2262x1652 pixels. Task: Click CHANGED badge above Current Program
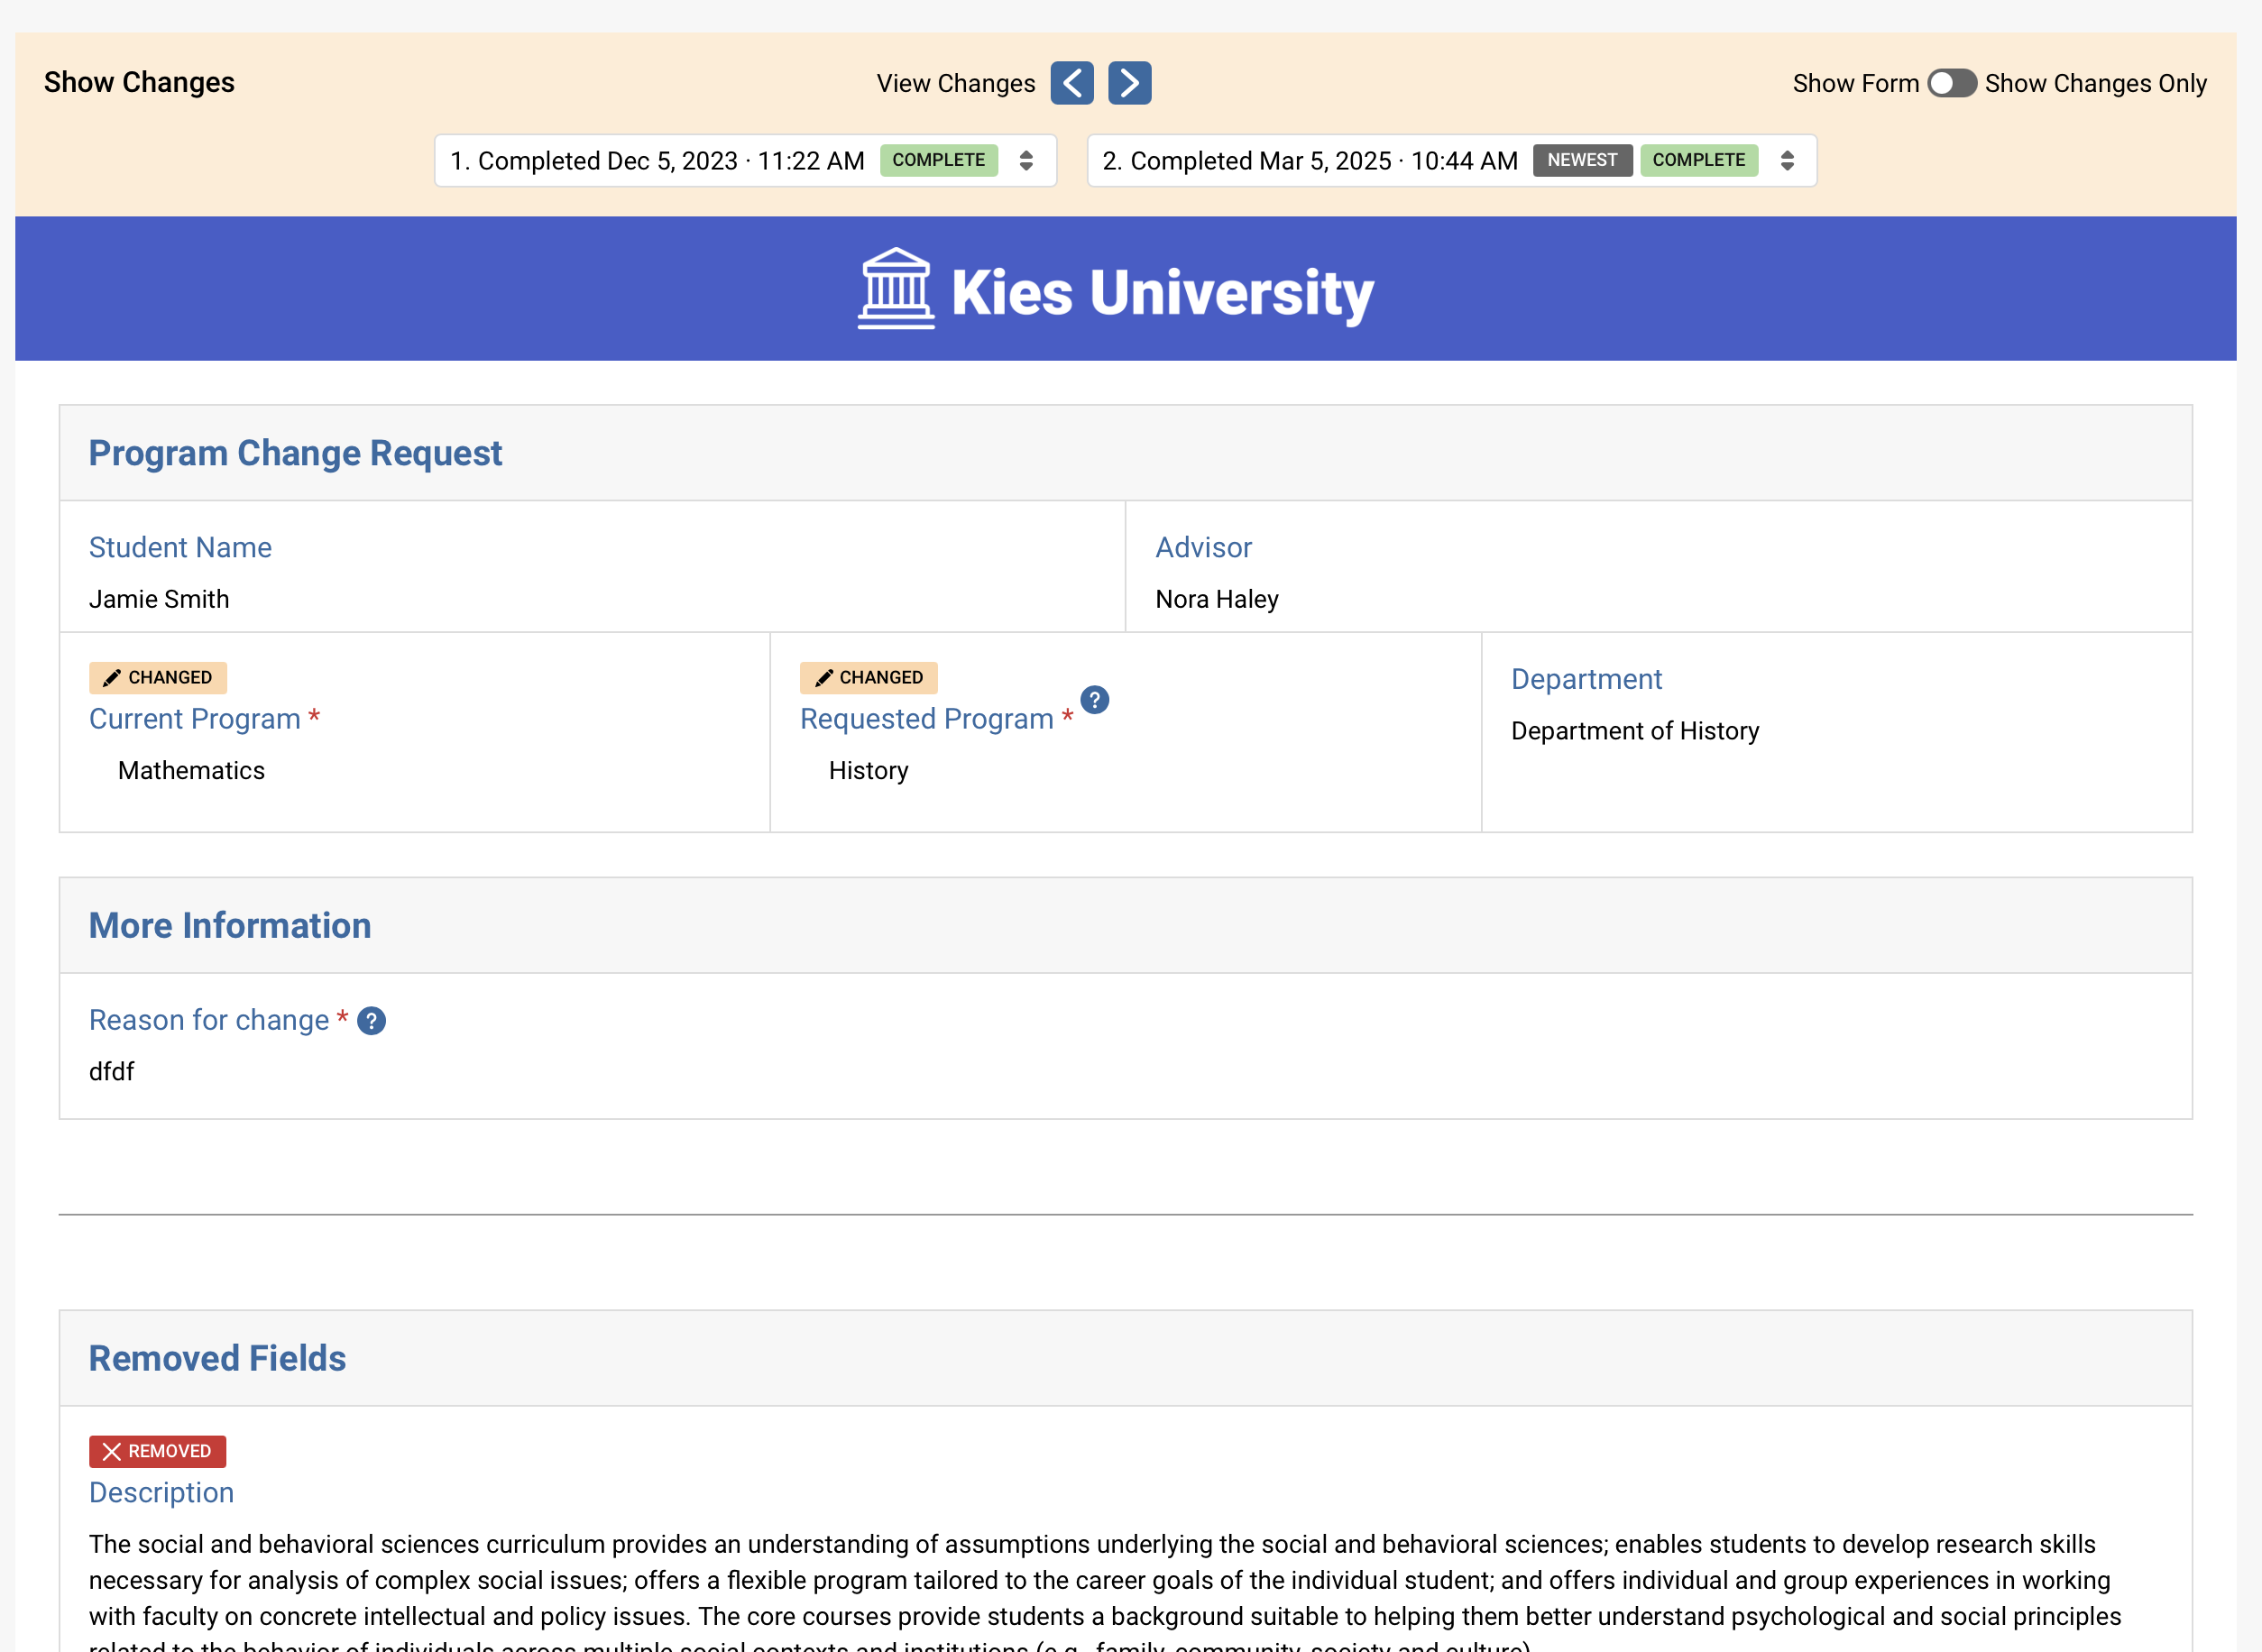coord(158,677)
